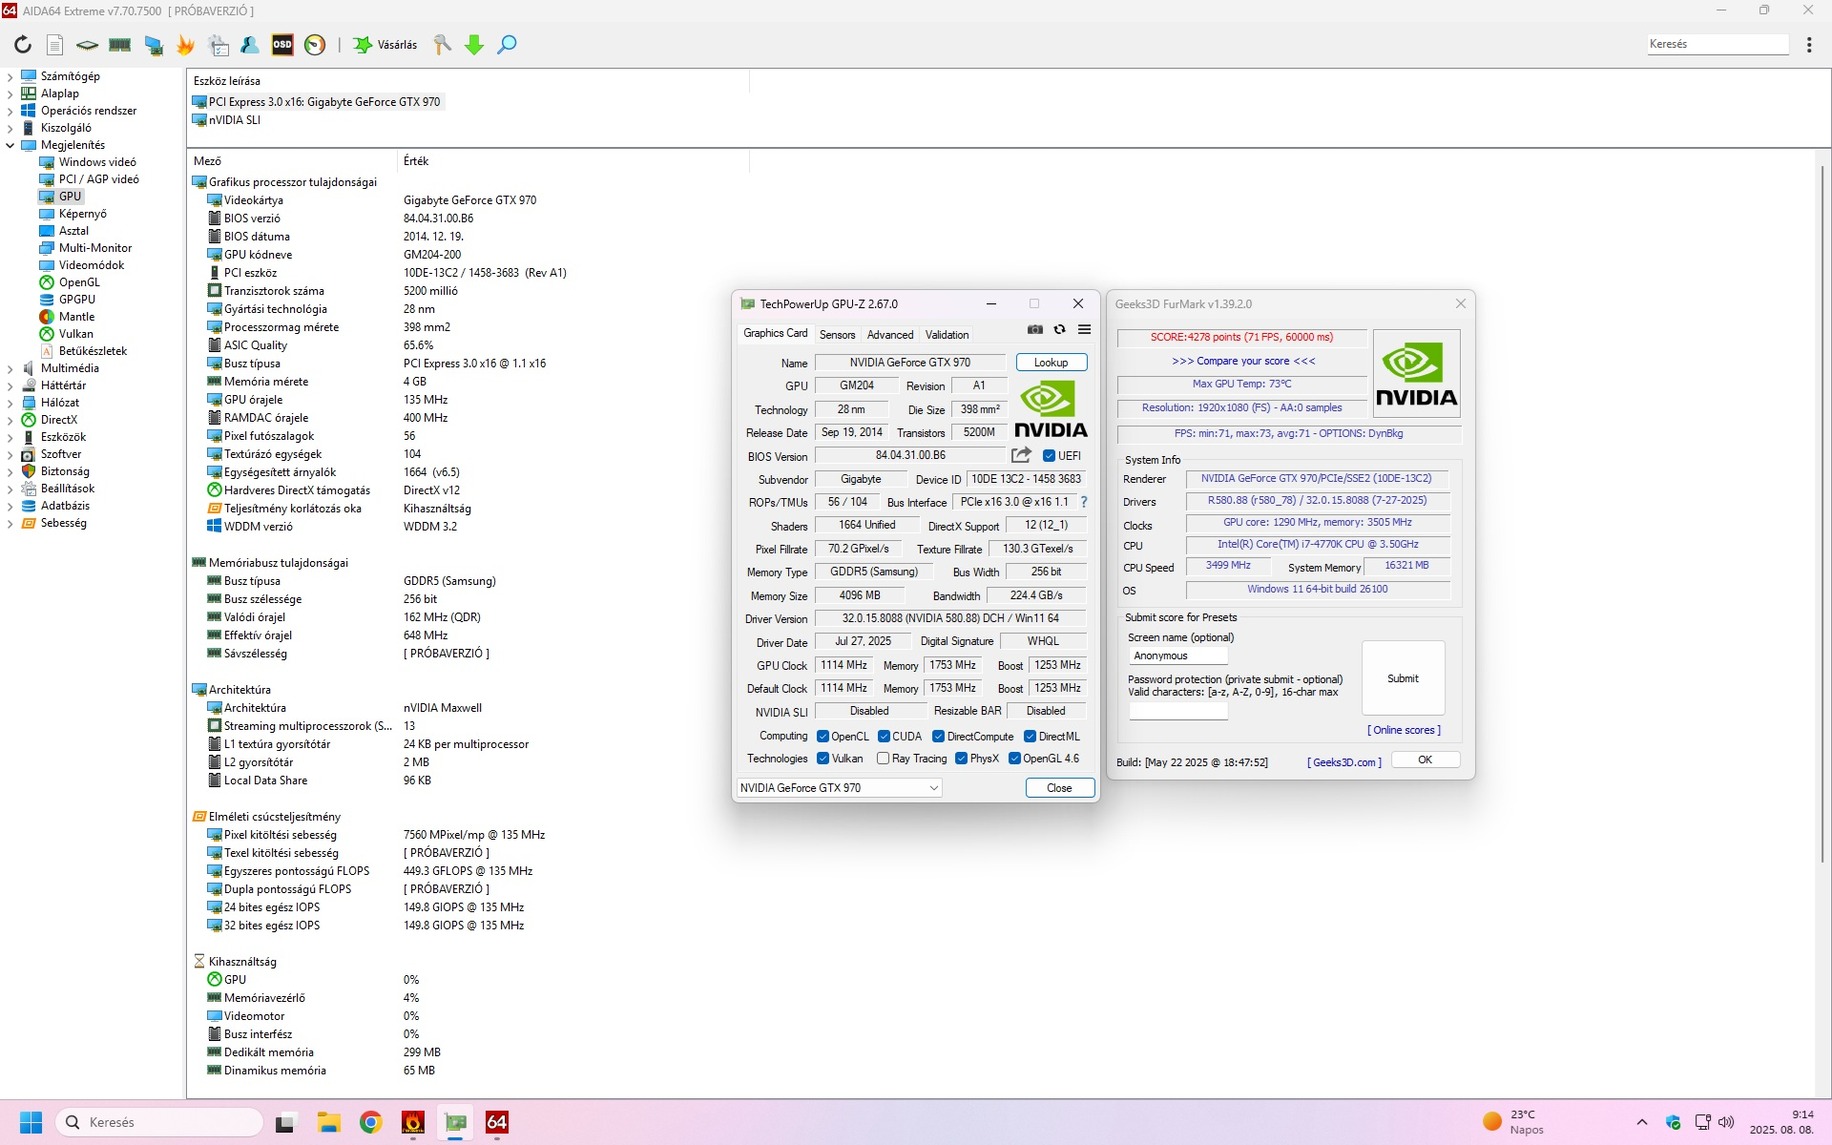
Task: Select the Graphics Card tab in GPU-Z
Action: pos(775,334)
